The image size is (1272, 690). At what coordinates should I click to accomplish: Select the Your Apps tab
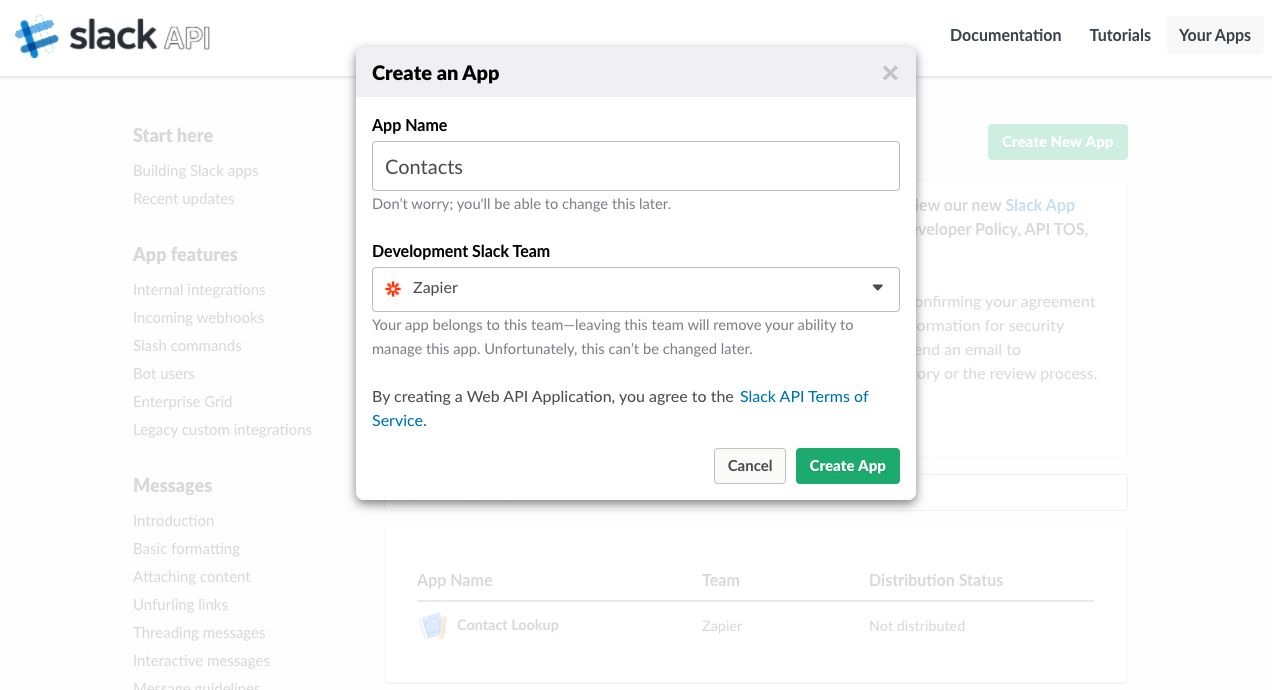(1214, 35)
